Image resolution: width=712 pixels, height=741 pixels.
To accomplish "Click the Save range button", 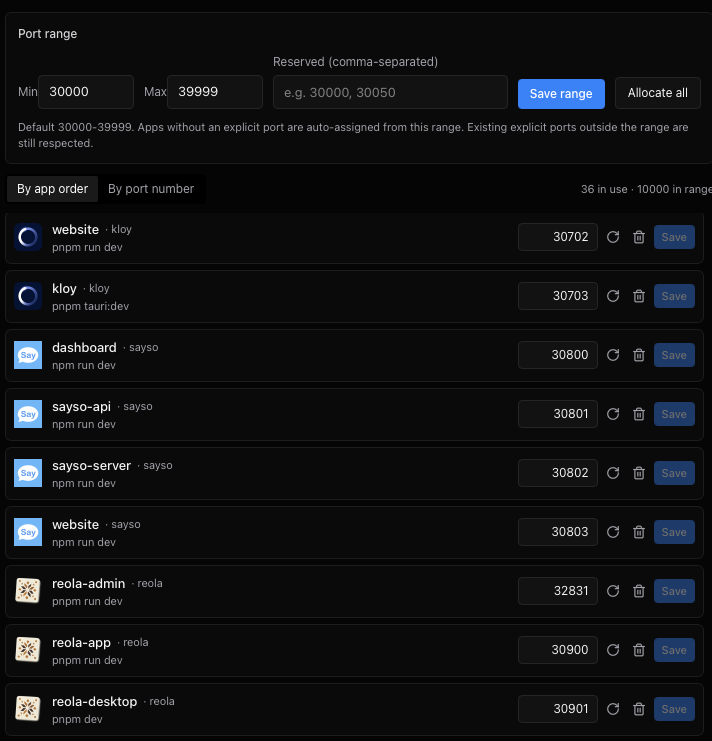I will (x=561, y=94).
